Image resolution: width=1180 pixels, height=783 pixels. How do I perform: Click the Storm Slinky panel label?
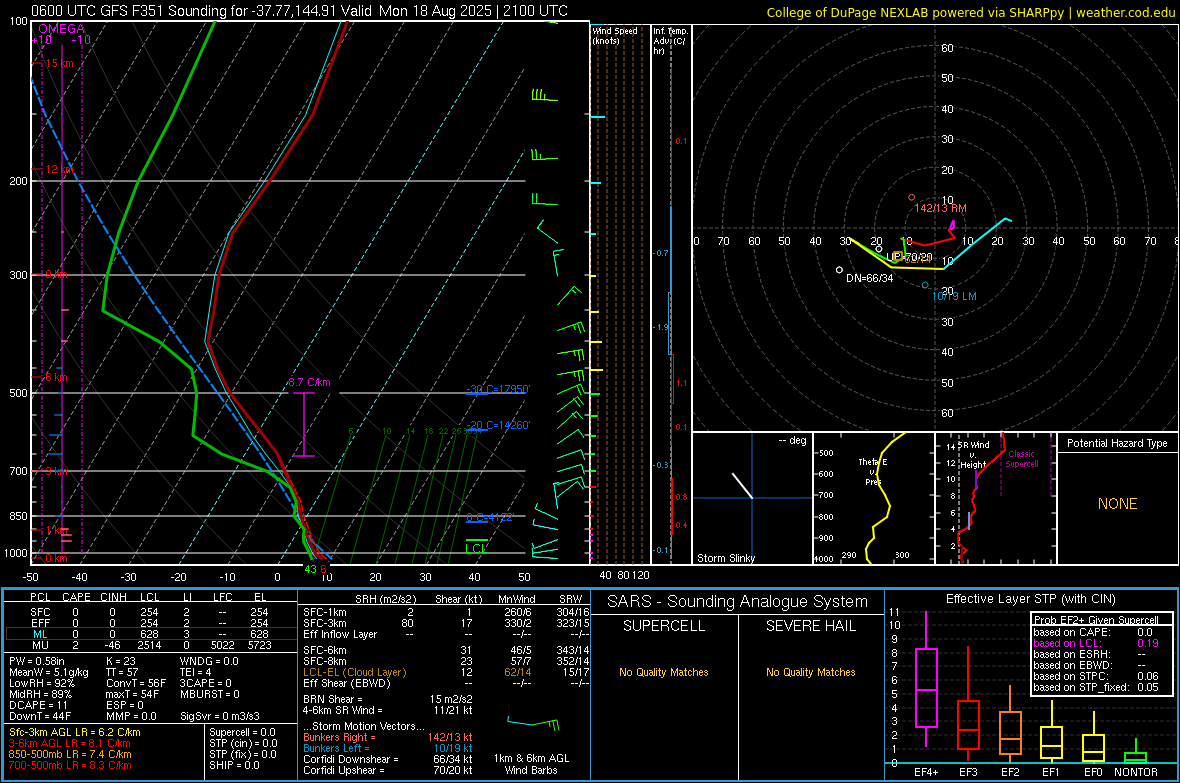(x=725, y=558)
